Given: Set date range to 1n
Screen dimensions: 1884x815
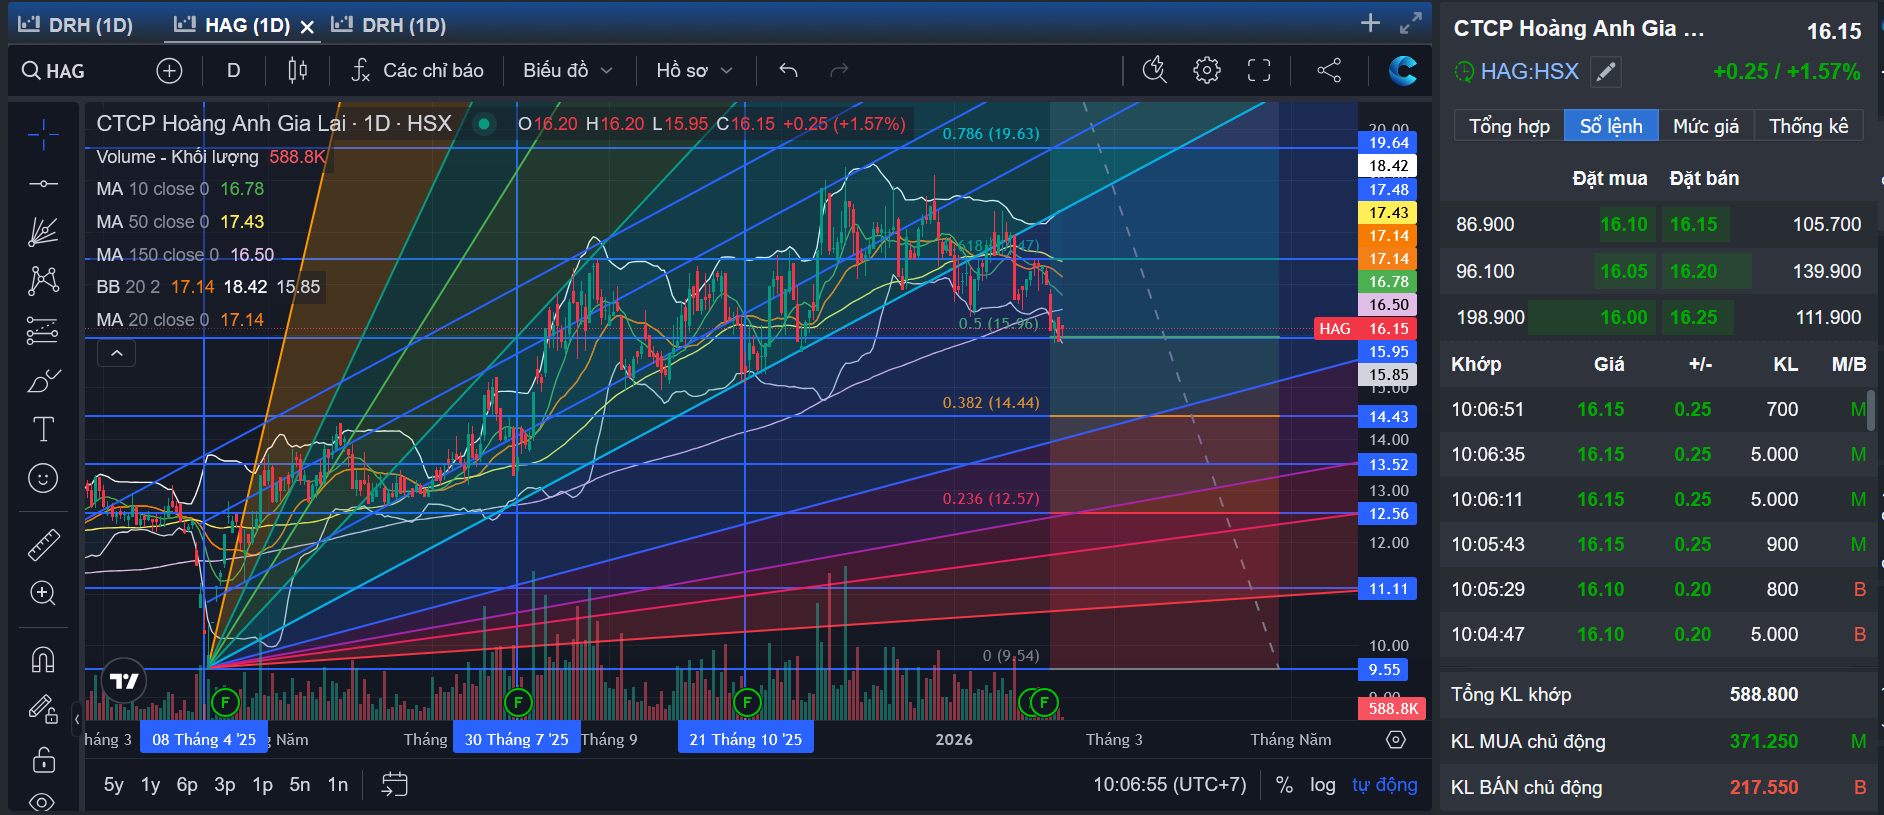Looking at the screenshot, I should 338,785.
